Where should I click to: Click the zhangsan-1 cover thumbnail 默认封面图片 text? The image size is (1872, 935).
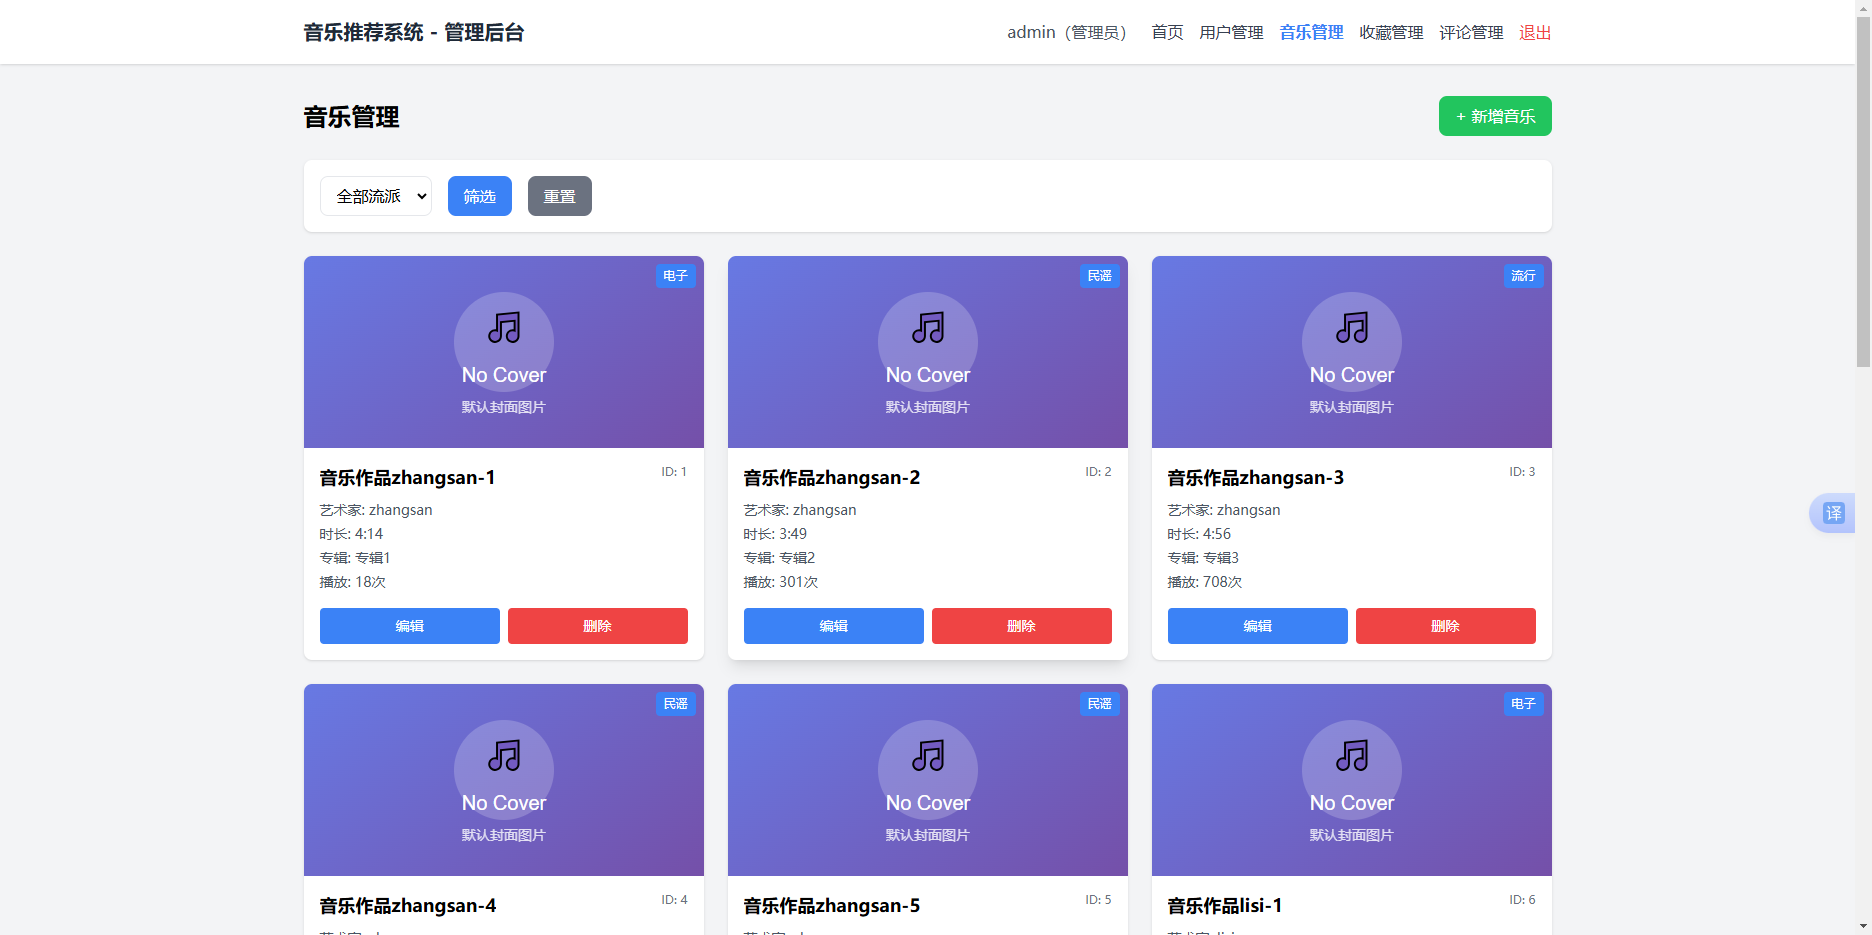point(504,407)
